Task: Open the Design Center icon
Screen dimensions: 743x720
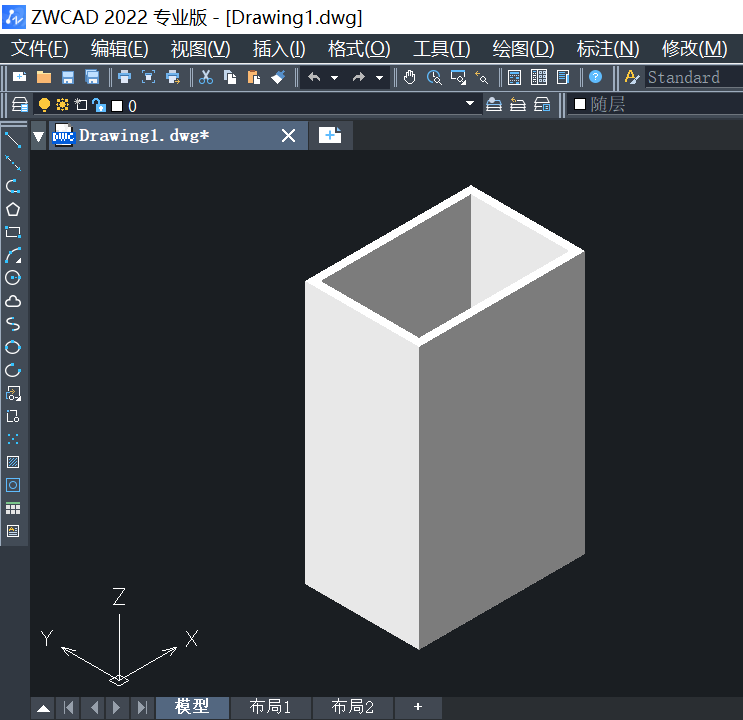Action: (539, 77)
